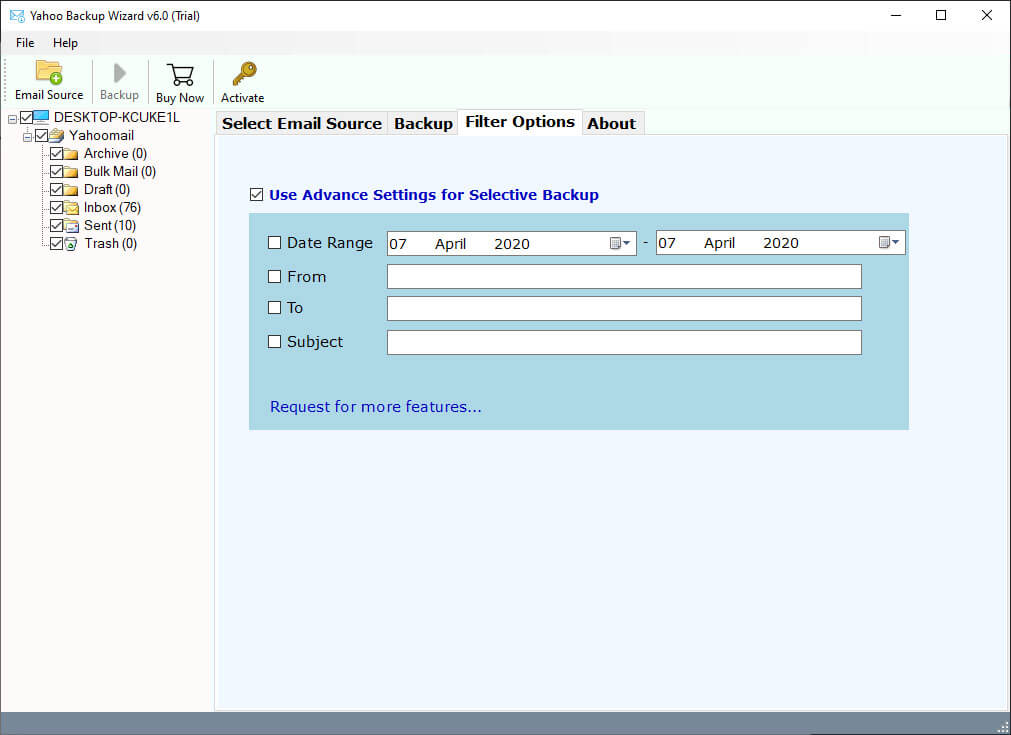Open the start date calendar dropdown
The width and height of the screenshot is (1011, 735).
click(620, 243)
